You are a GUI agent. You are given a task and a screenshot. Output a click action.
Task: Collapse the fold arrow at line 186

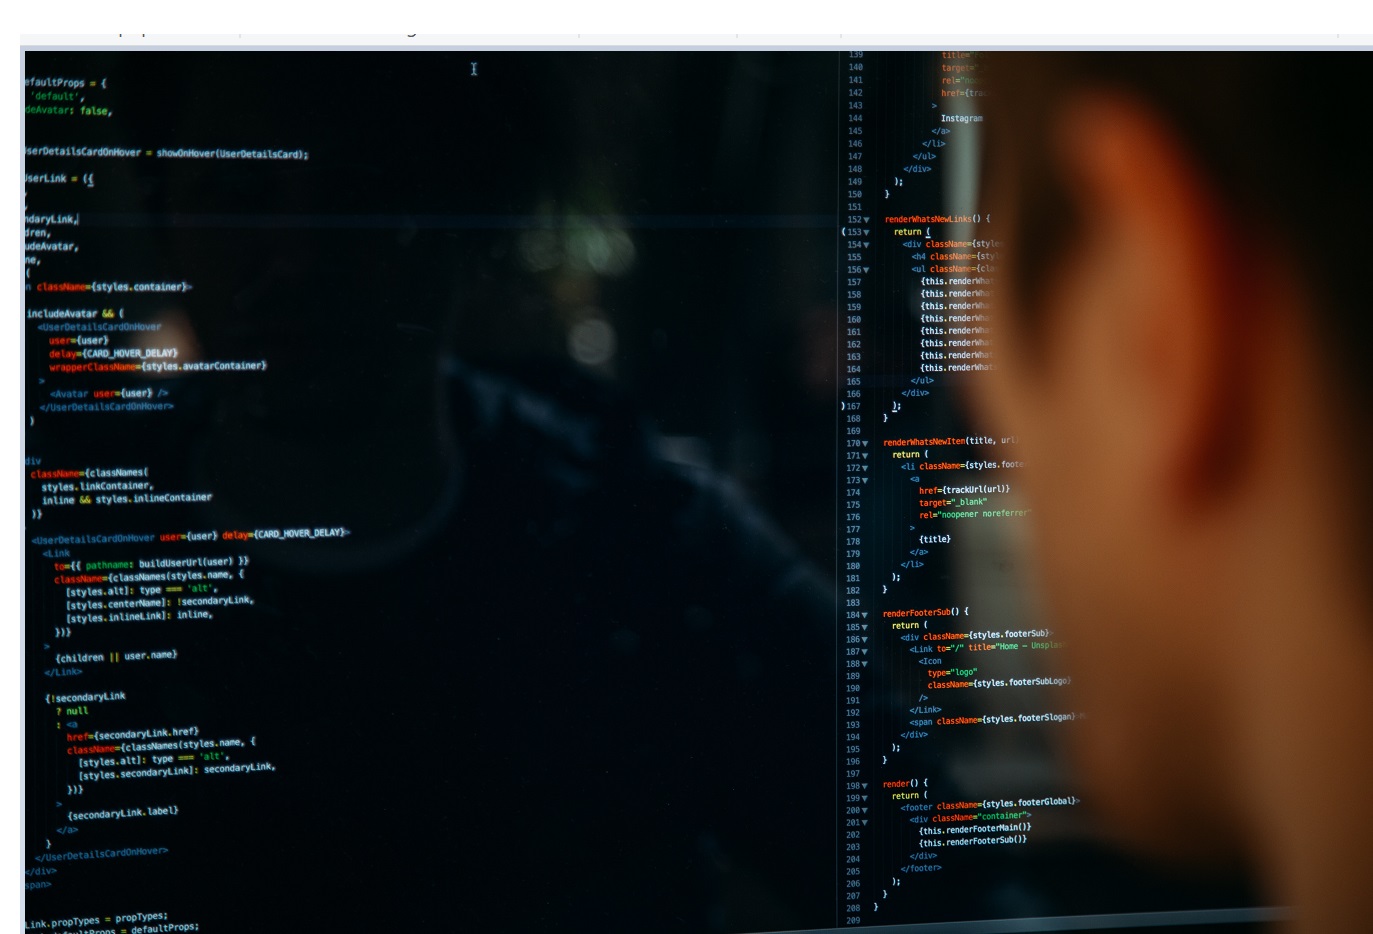(x=864, y=640)
